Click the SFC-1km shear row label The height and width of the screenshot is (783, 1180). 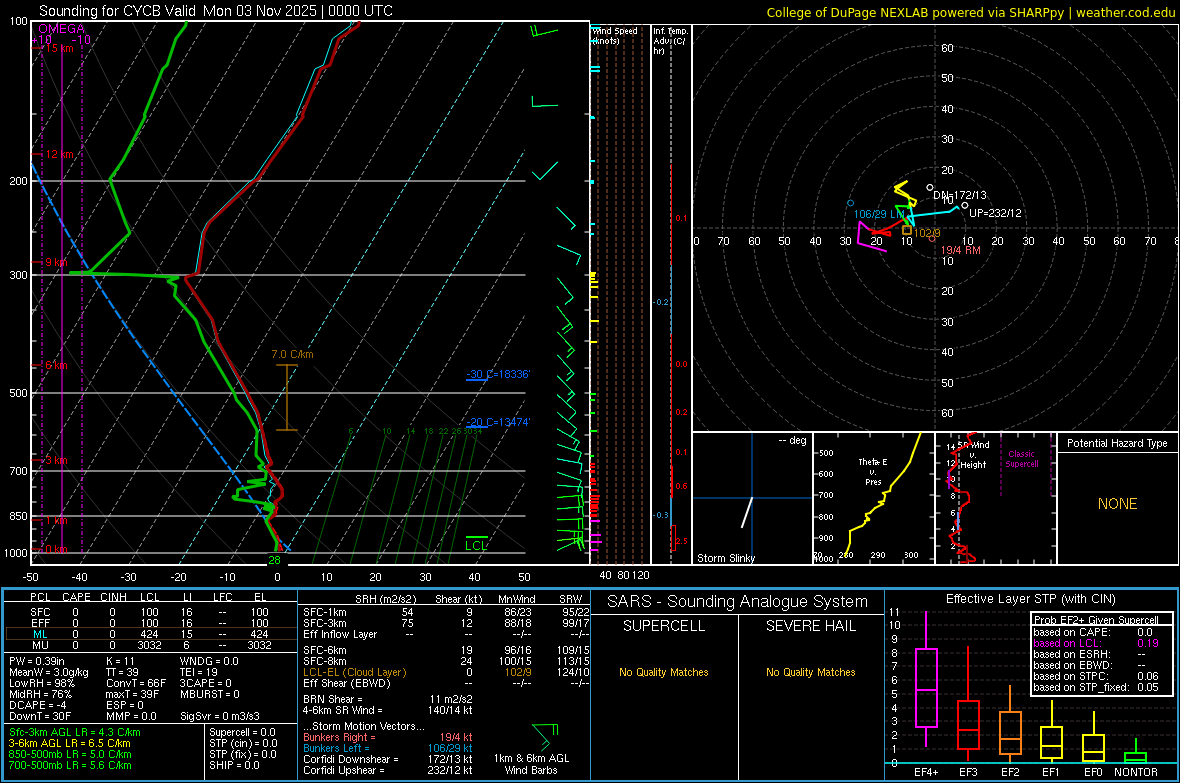coord(325,612)
